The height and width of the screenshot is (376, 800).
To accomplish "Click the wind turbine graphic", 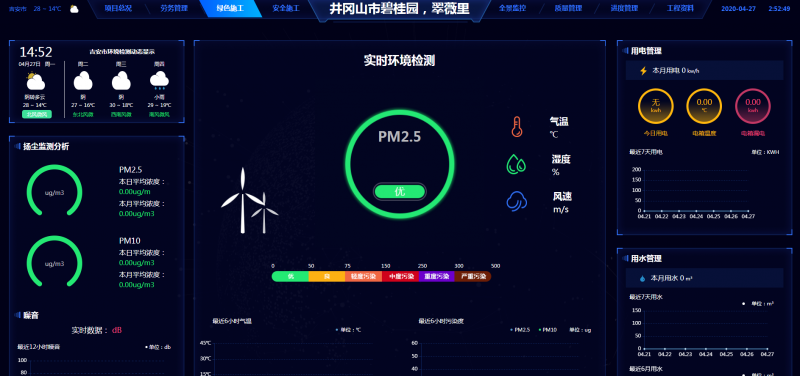I will [249, 200].
